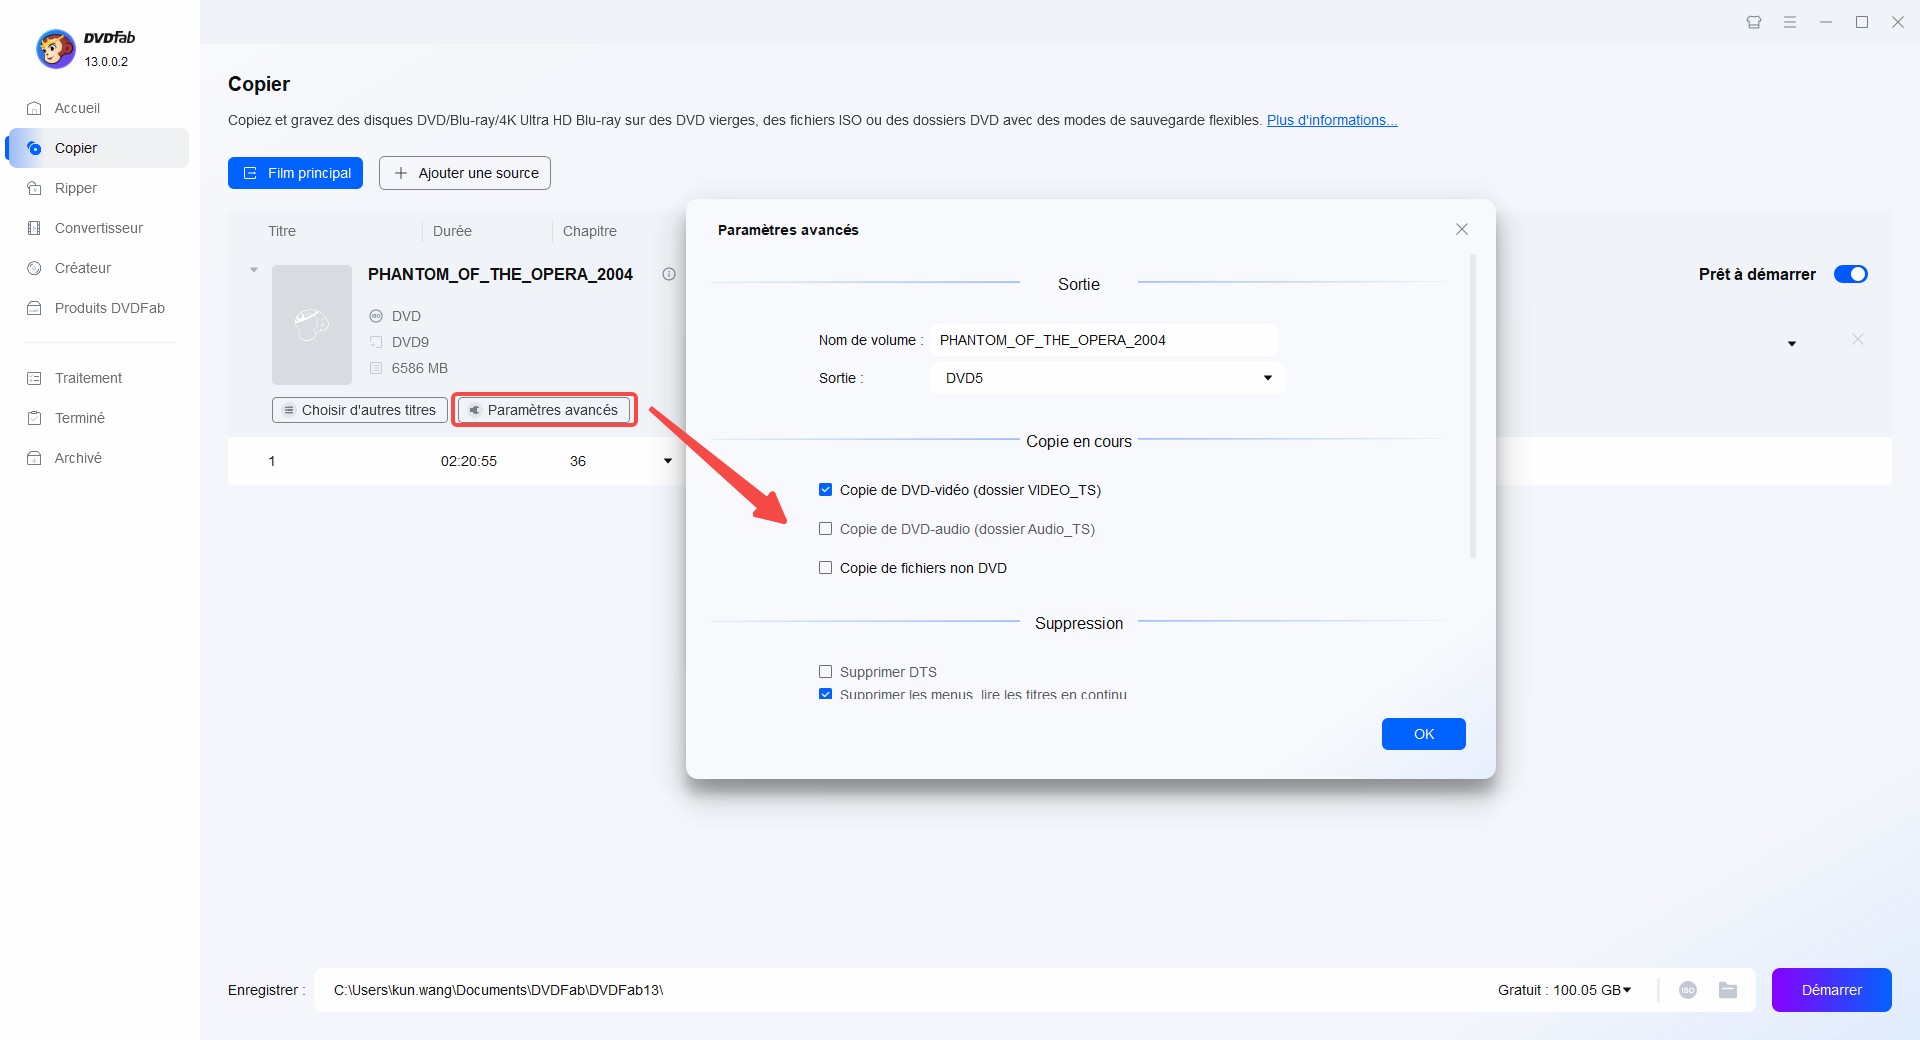Image resolution: width=1920 pixels, height=1040 pixels.
Task: Check the Supprimer DTS option
Action: coord(825,672)
